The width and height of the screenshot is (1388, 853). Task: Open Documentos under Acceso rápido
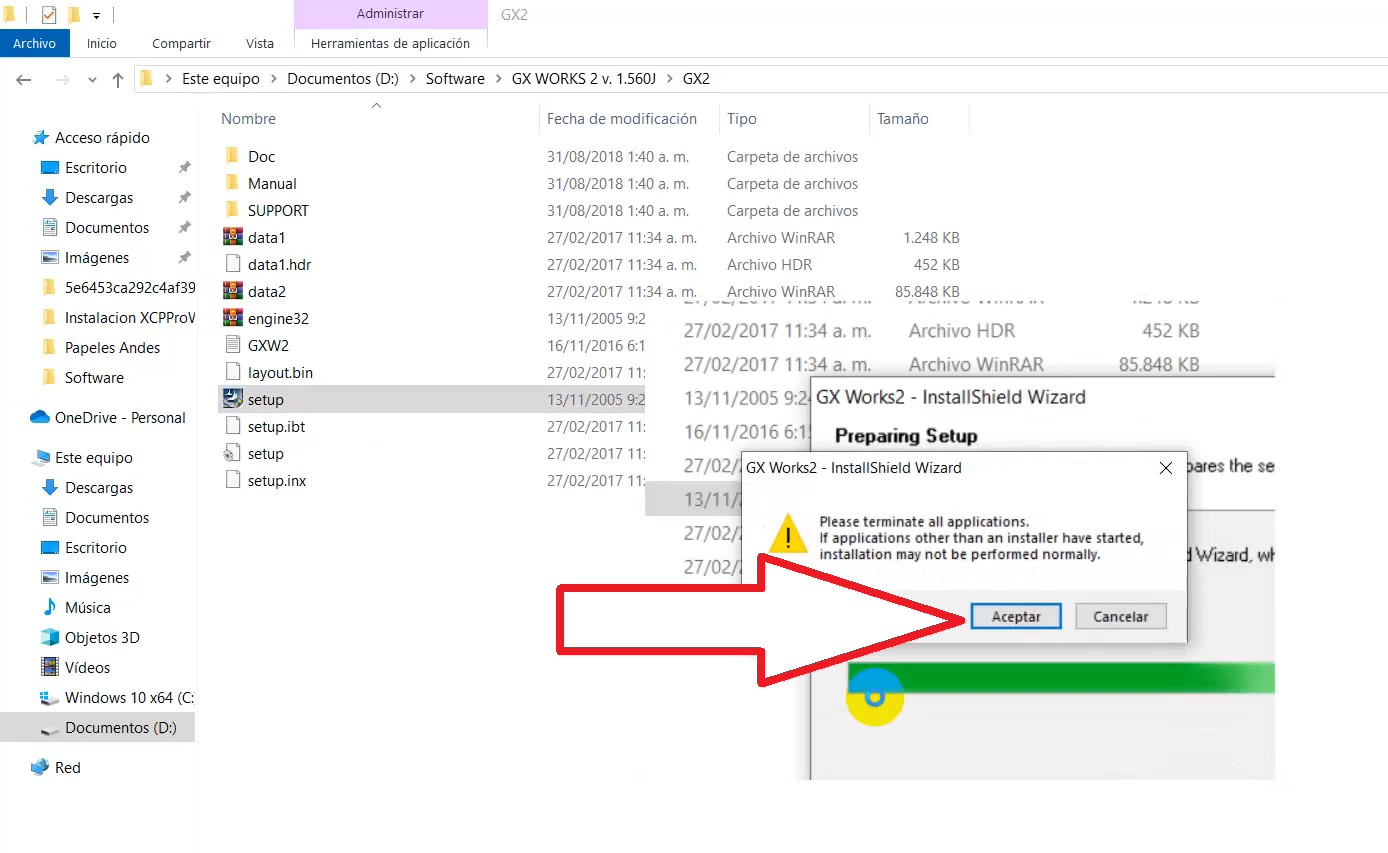(107, 228)
